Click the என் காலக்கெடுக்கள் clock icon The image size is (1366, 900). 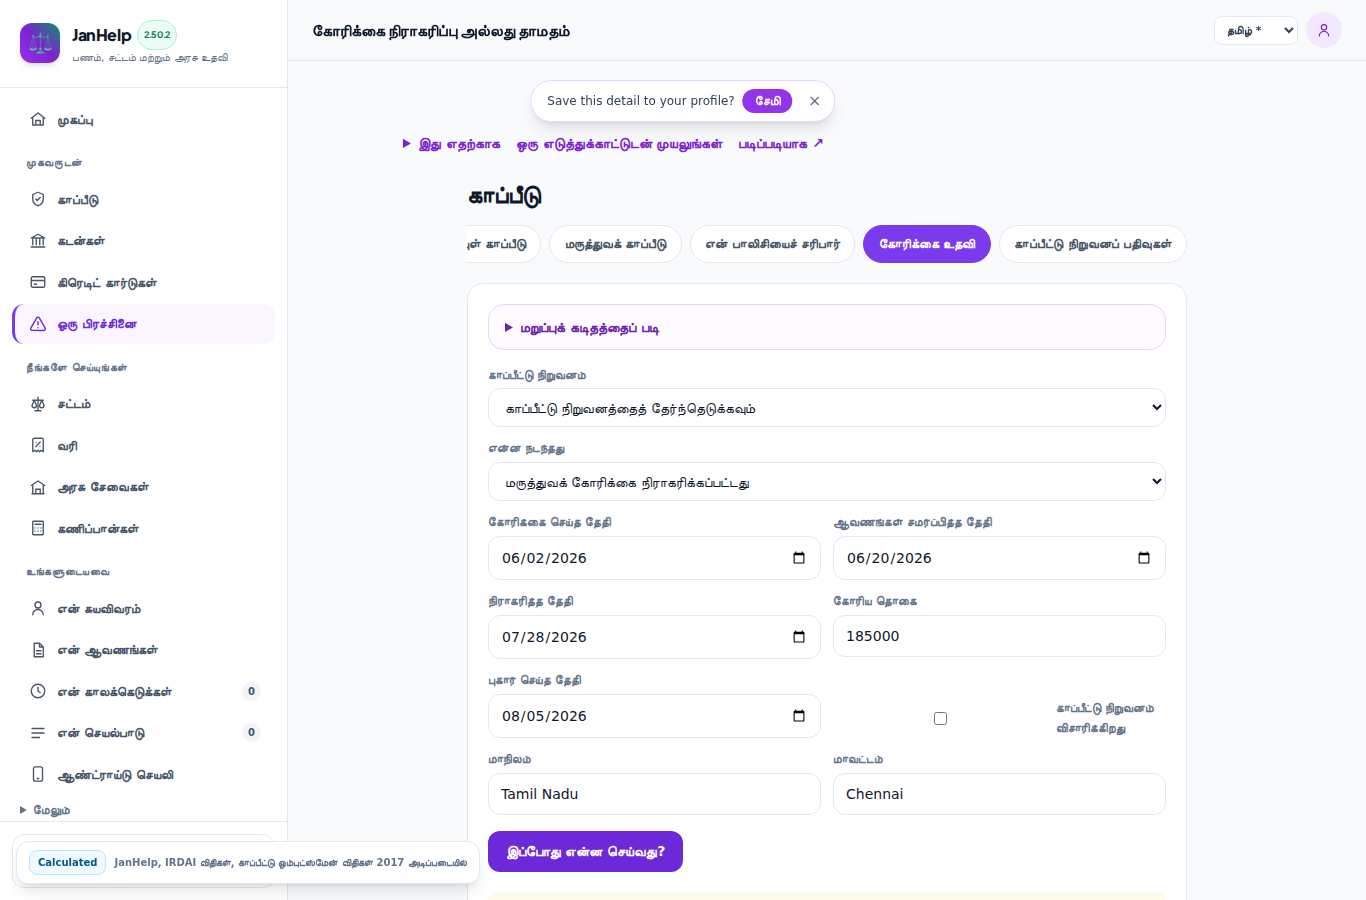tap(38, 691)
